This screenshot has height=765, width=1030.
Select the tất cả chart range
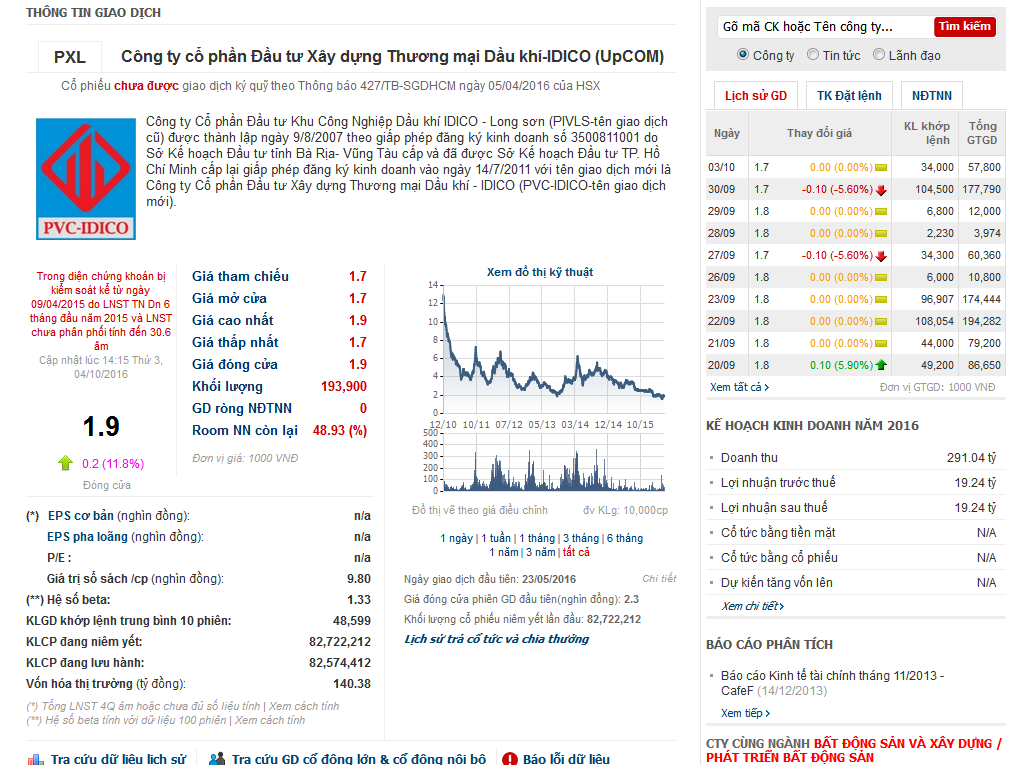point(576,553)
